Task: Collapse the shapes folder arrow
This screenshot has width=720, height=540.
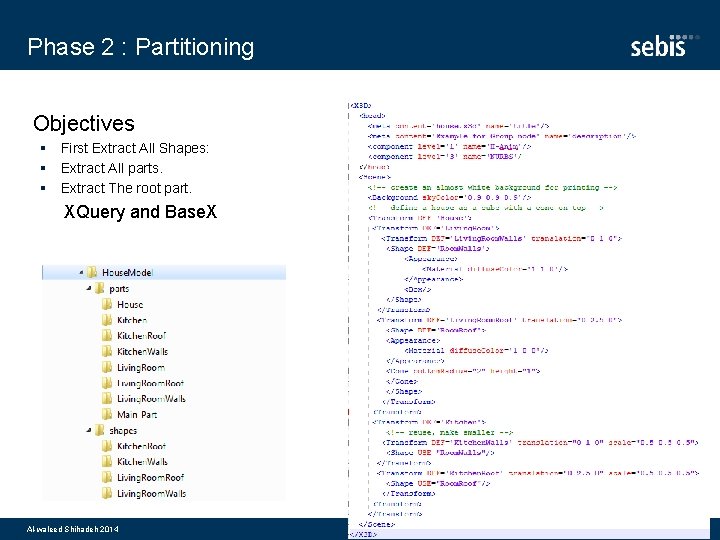Action: pos(89,430)
